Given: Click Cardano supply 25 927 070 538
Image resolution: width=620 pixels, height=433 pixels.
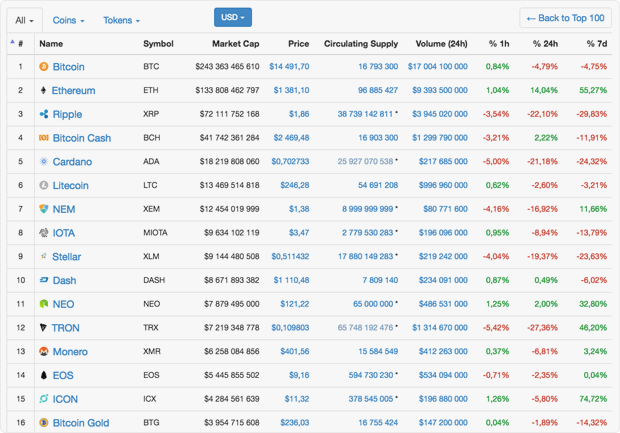Looking at the screenshot, I should (x=365, y=161).
